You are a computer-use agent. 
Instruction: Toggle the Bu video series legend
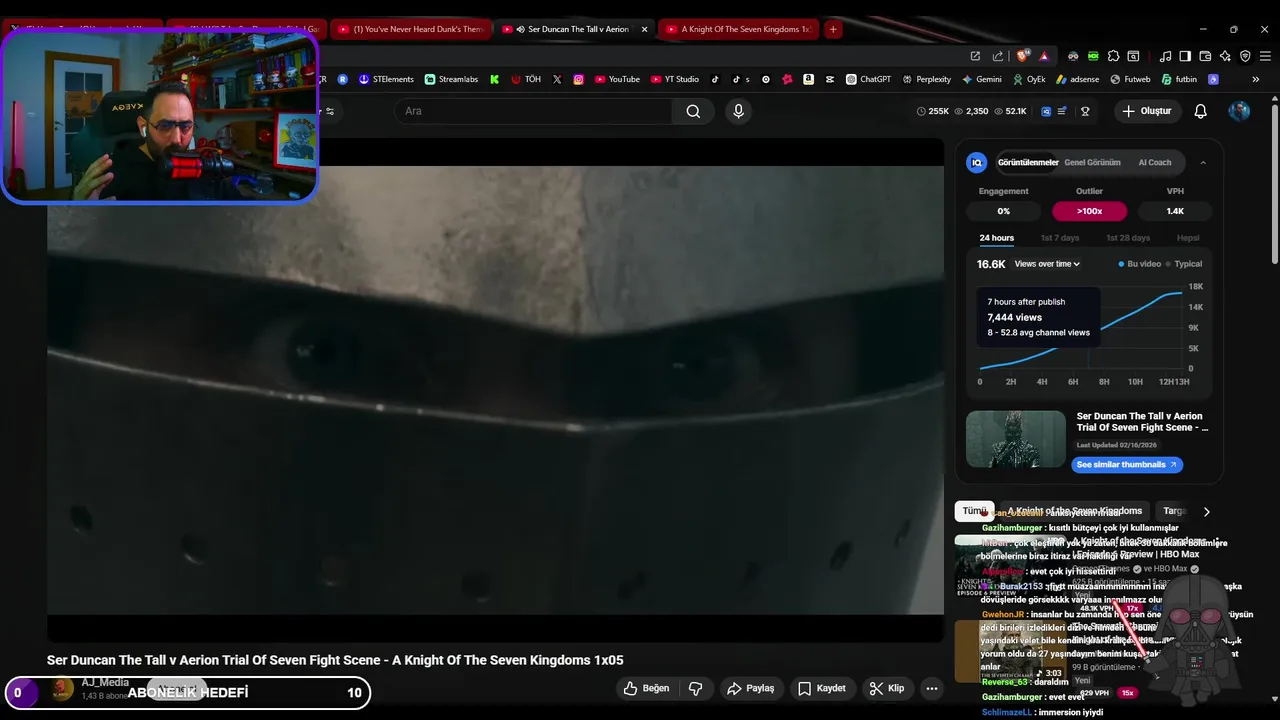click(x=1139, y=264)
